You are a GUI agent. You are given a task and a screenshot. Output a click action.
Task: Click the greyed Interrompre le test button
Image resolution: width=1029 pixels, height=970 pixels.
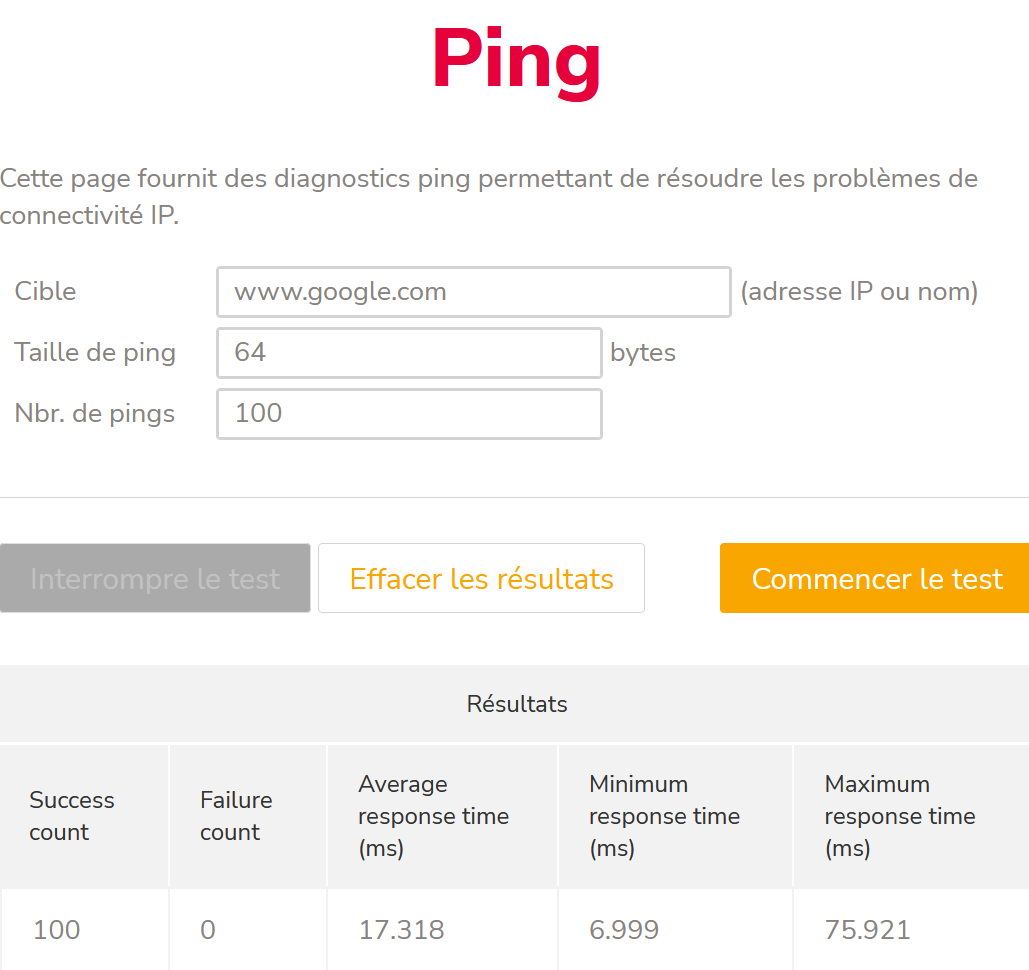[155, 579]
